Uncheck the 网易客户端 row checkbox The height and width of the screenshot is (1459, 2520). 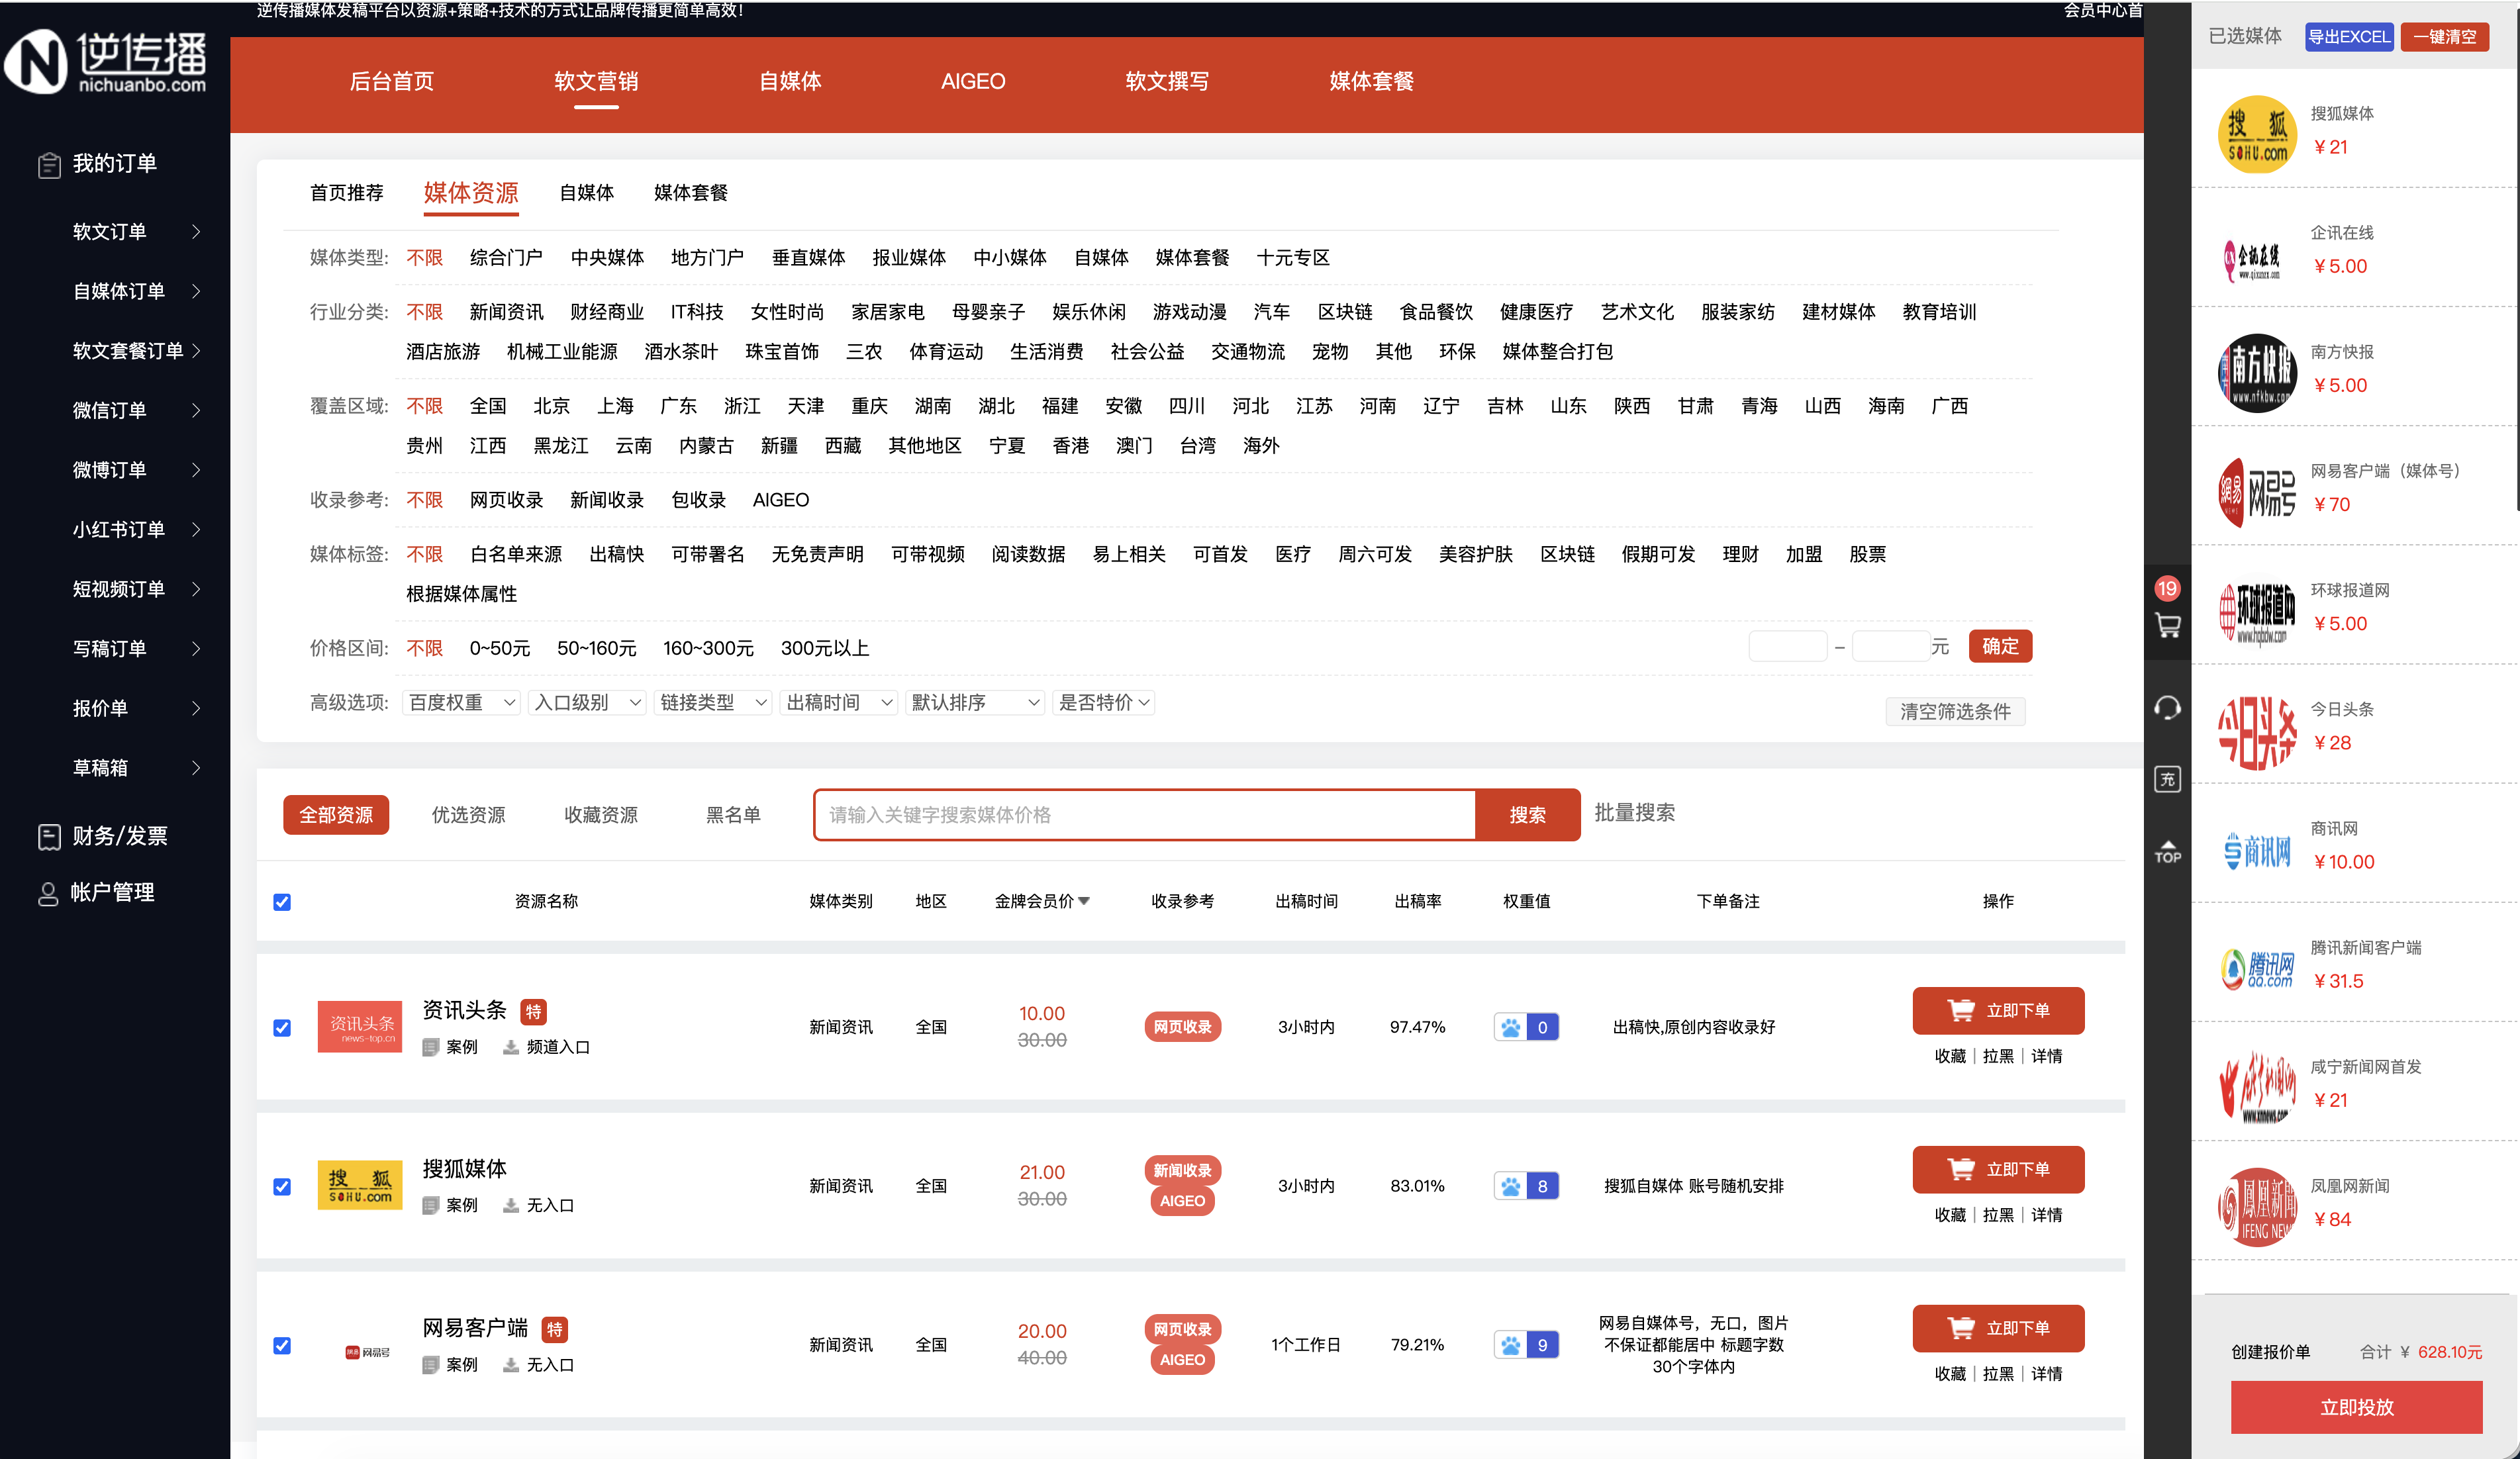click(282, 1346)
